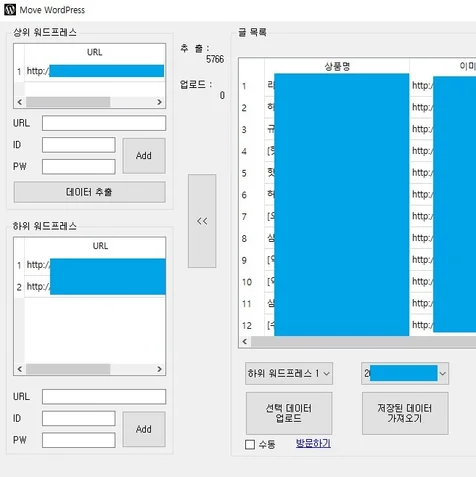This screenshot has width=476, height=477.
Task: Click the 데이터 추출 button
Action: tap(89, 192)
